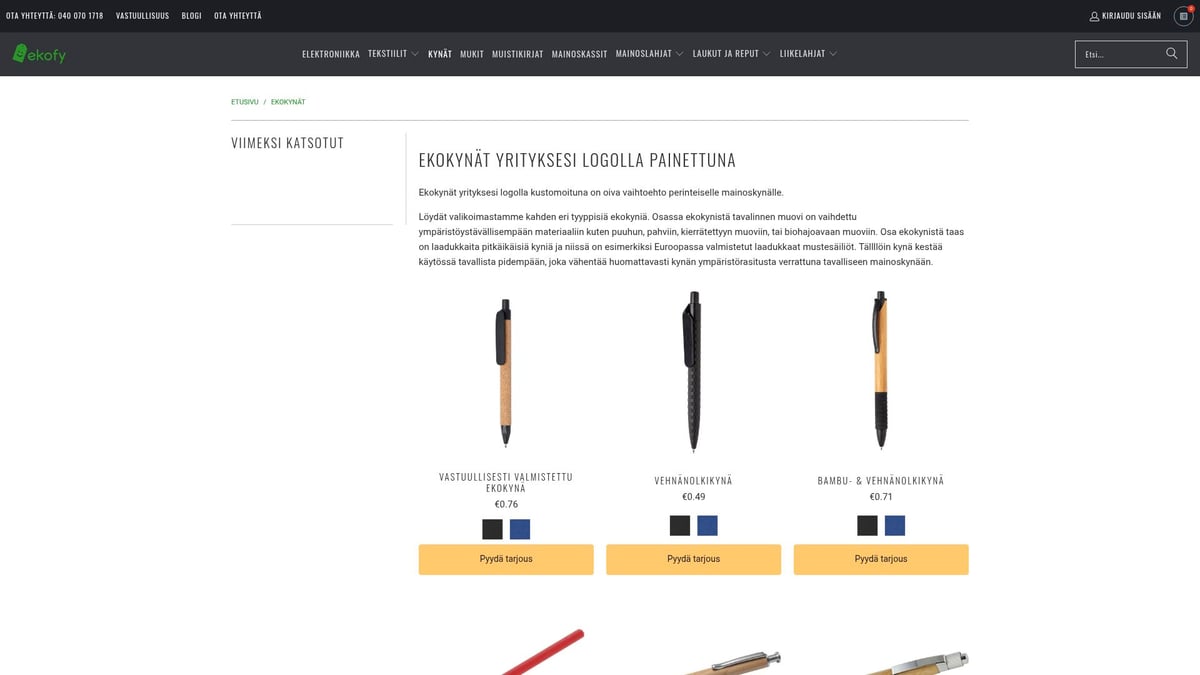1200x675 pixels.
Task: Click the user icon beside Kirjaudu sisään
Action: click(x=1094, y=16)
